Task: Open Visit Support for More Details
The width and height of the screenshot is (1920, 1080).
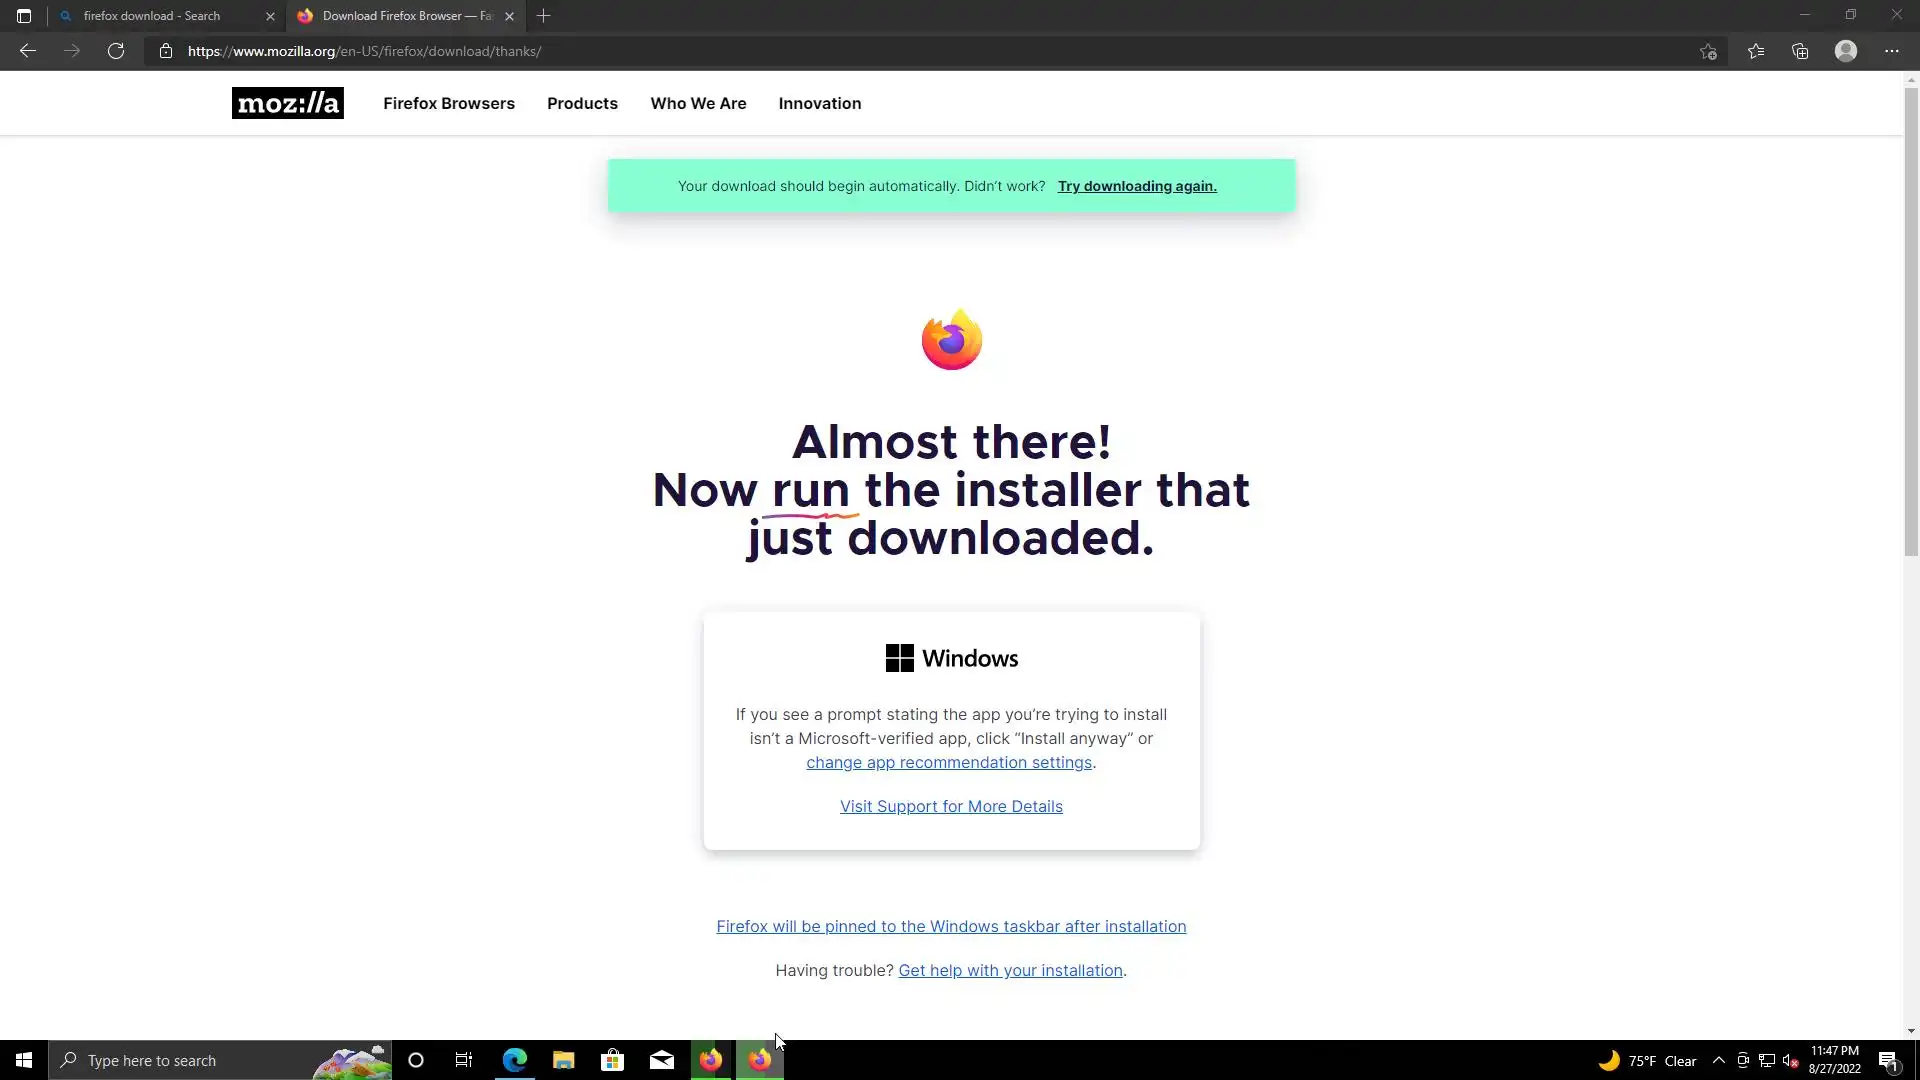Action: pyautogui.click(x=951, y=806)
